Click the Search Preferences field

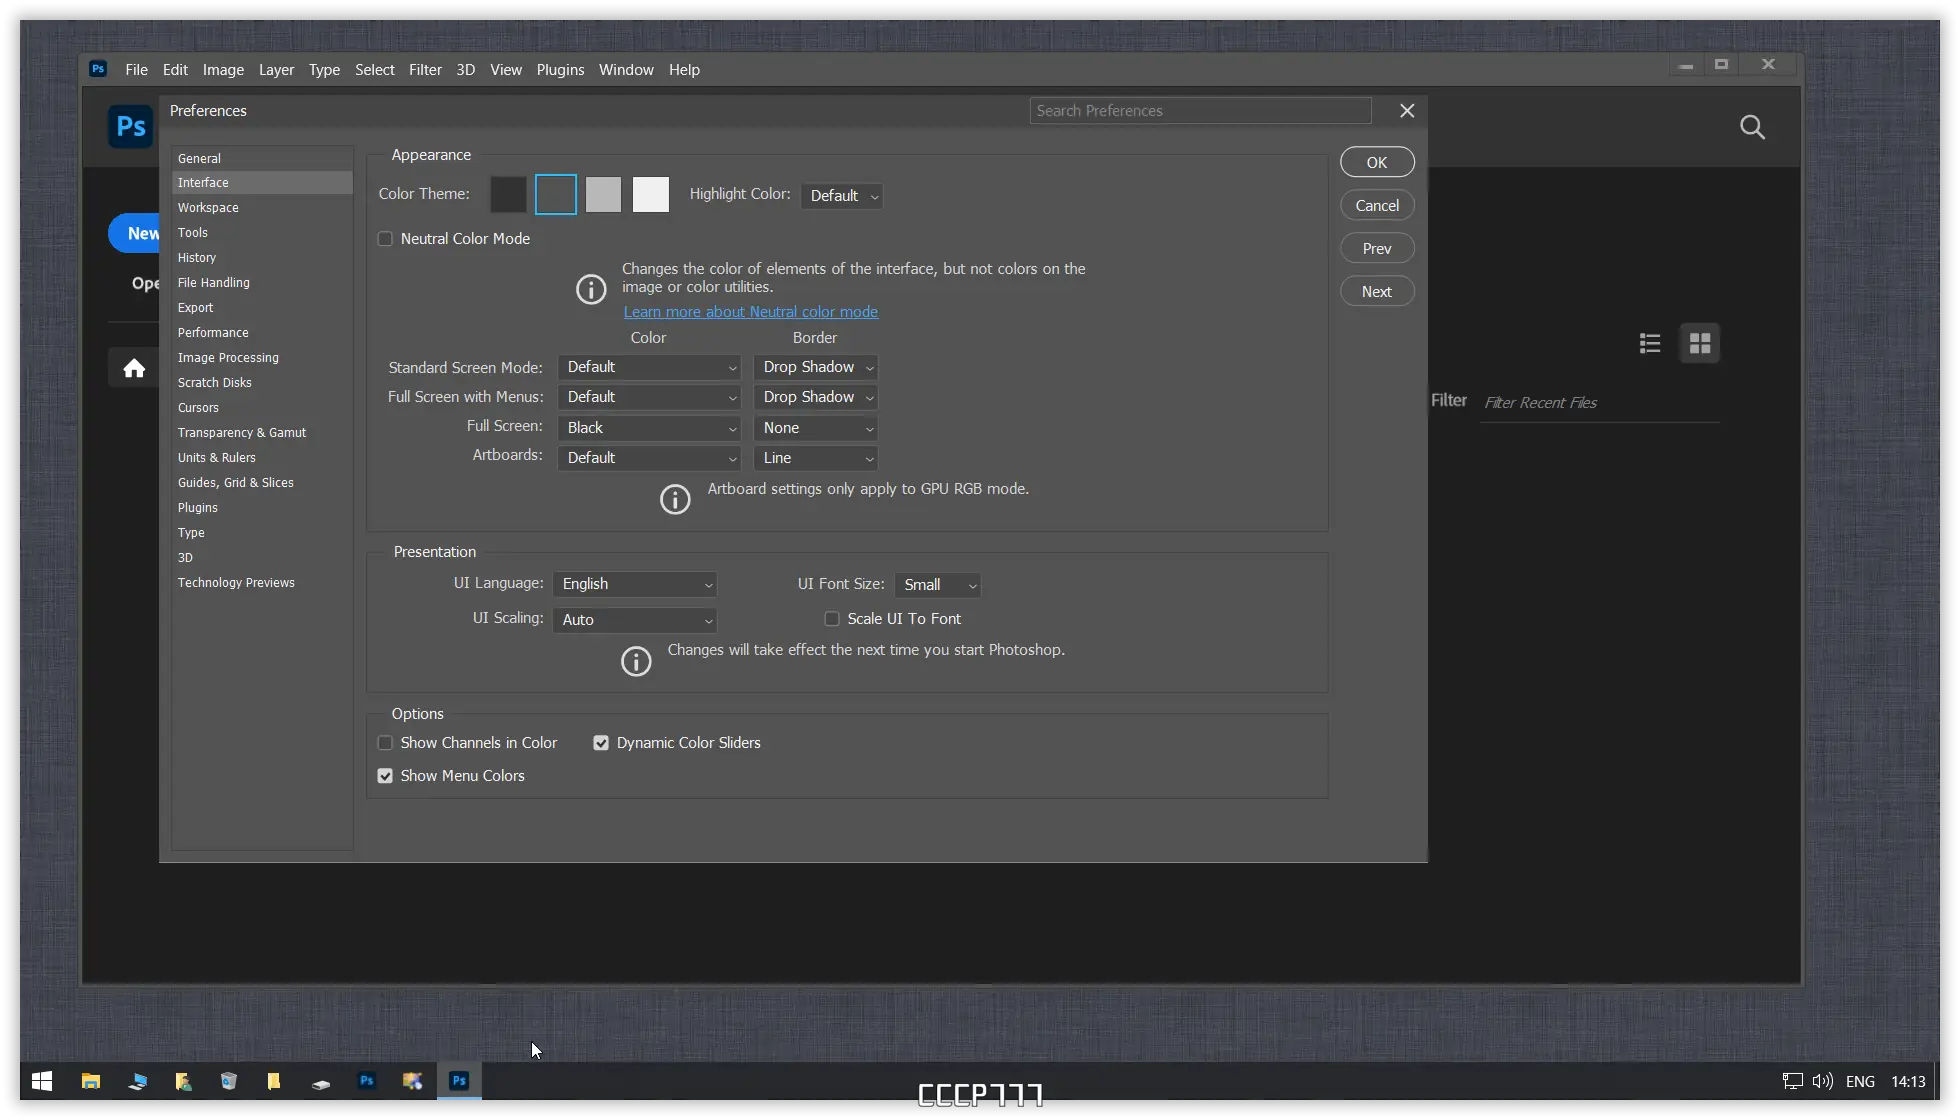point(1200,111)
